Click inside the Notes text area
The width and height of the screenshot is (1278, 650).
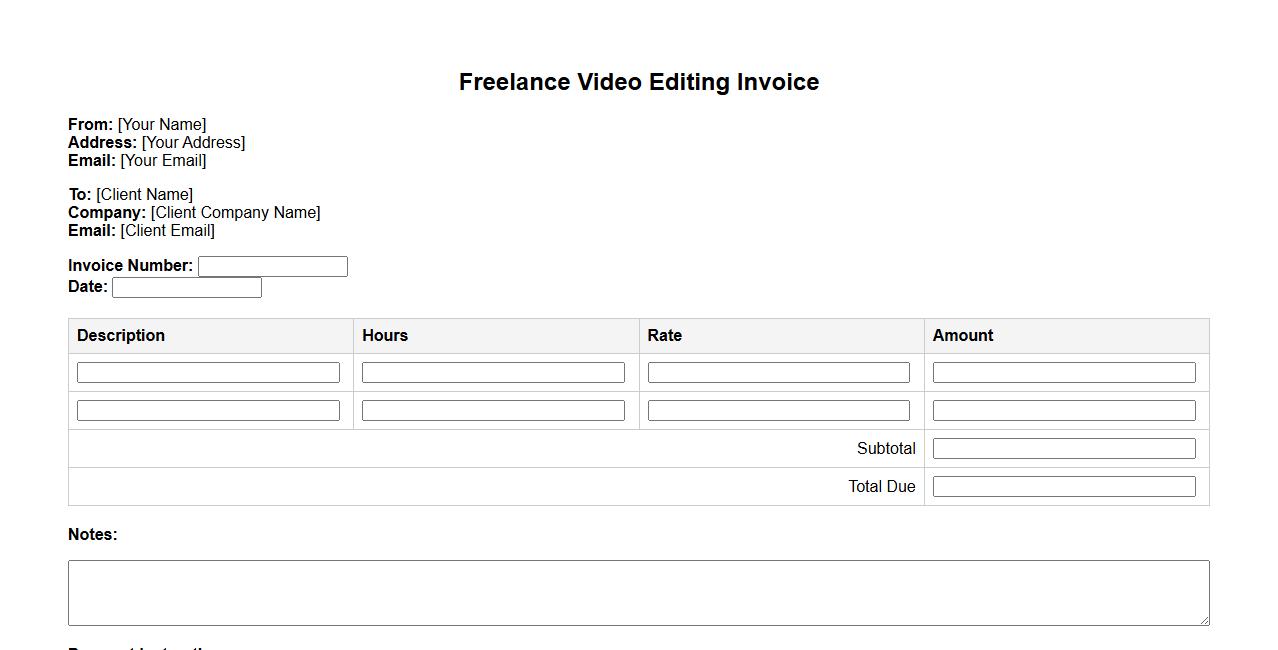pos(638,592)
